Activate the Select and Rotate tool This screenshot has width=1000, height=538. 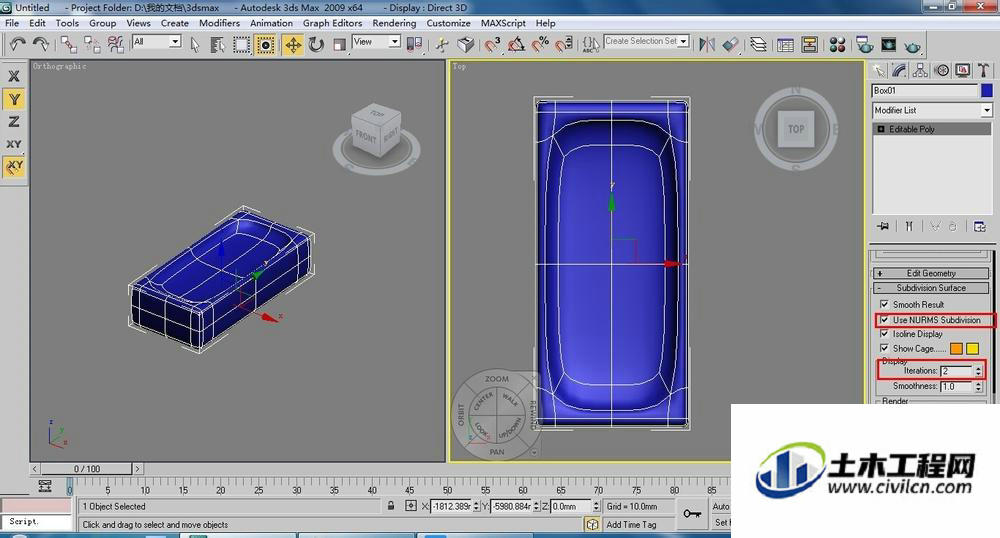[x=316, y=45]
